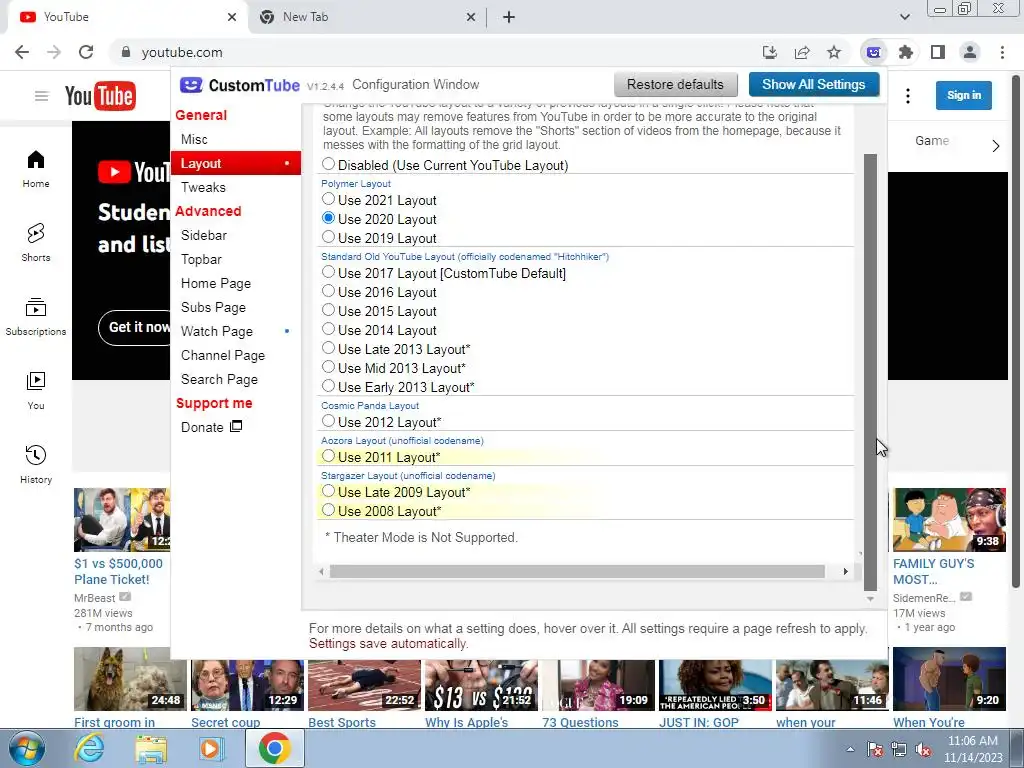Click the CustomTube extension icon in toolbar

point(874,52)
